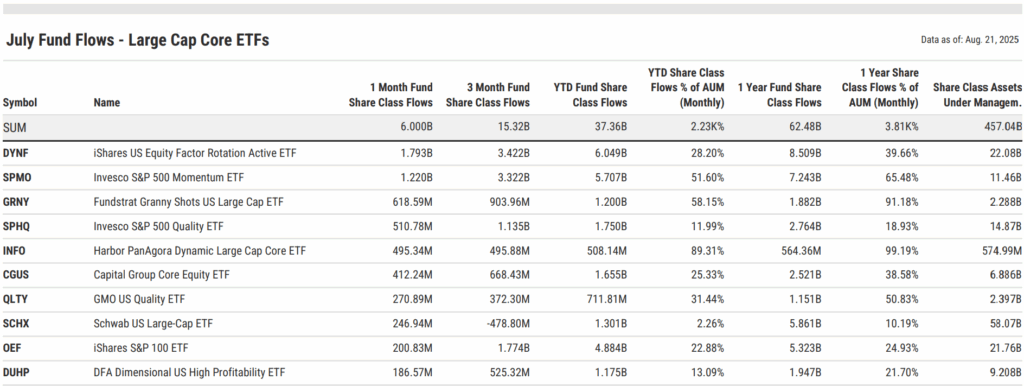This screenshot has height=386, width=1024.
Task: Click GMO US Quality ETF name
Action: (x=139, y=299)
